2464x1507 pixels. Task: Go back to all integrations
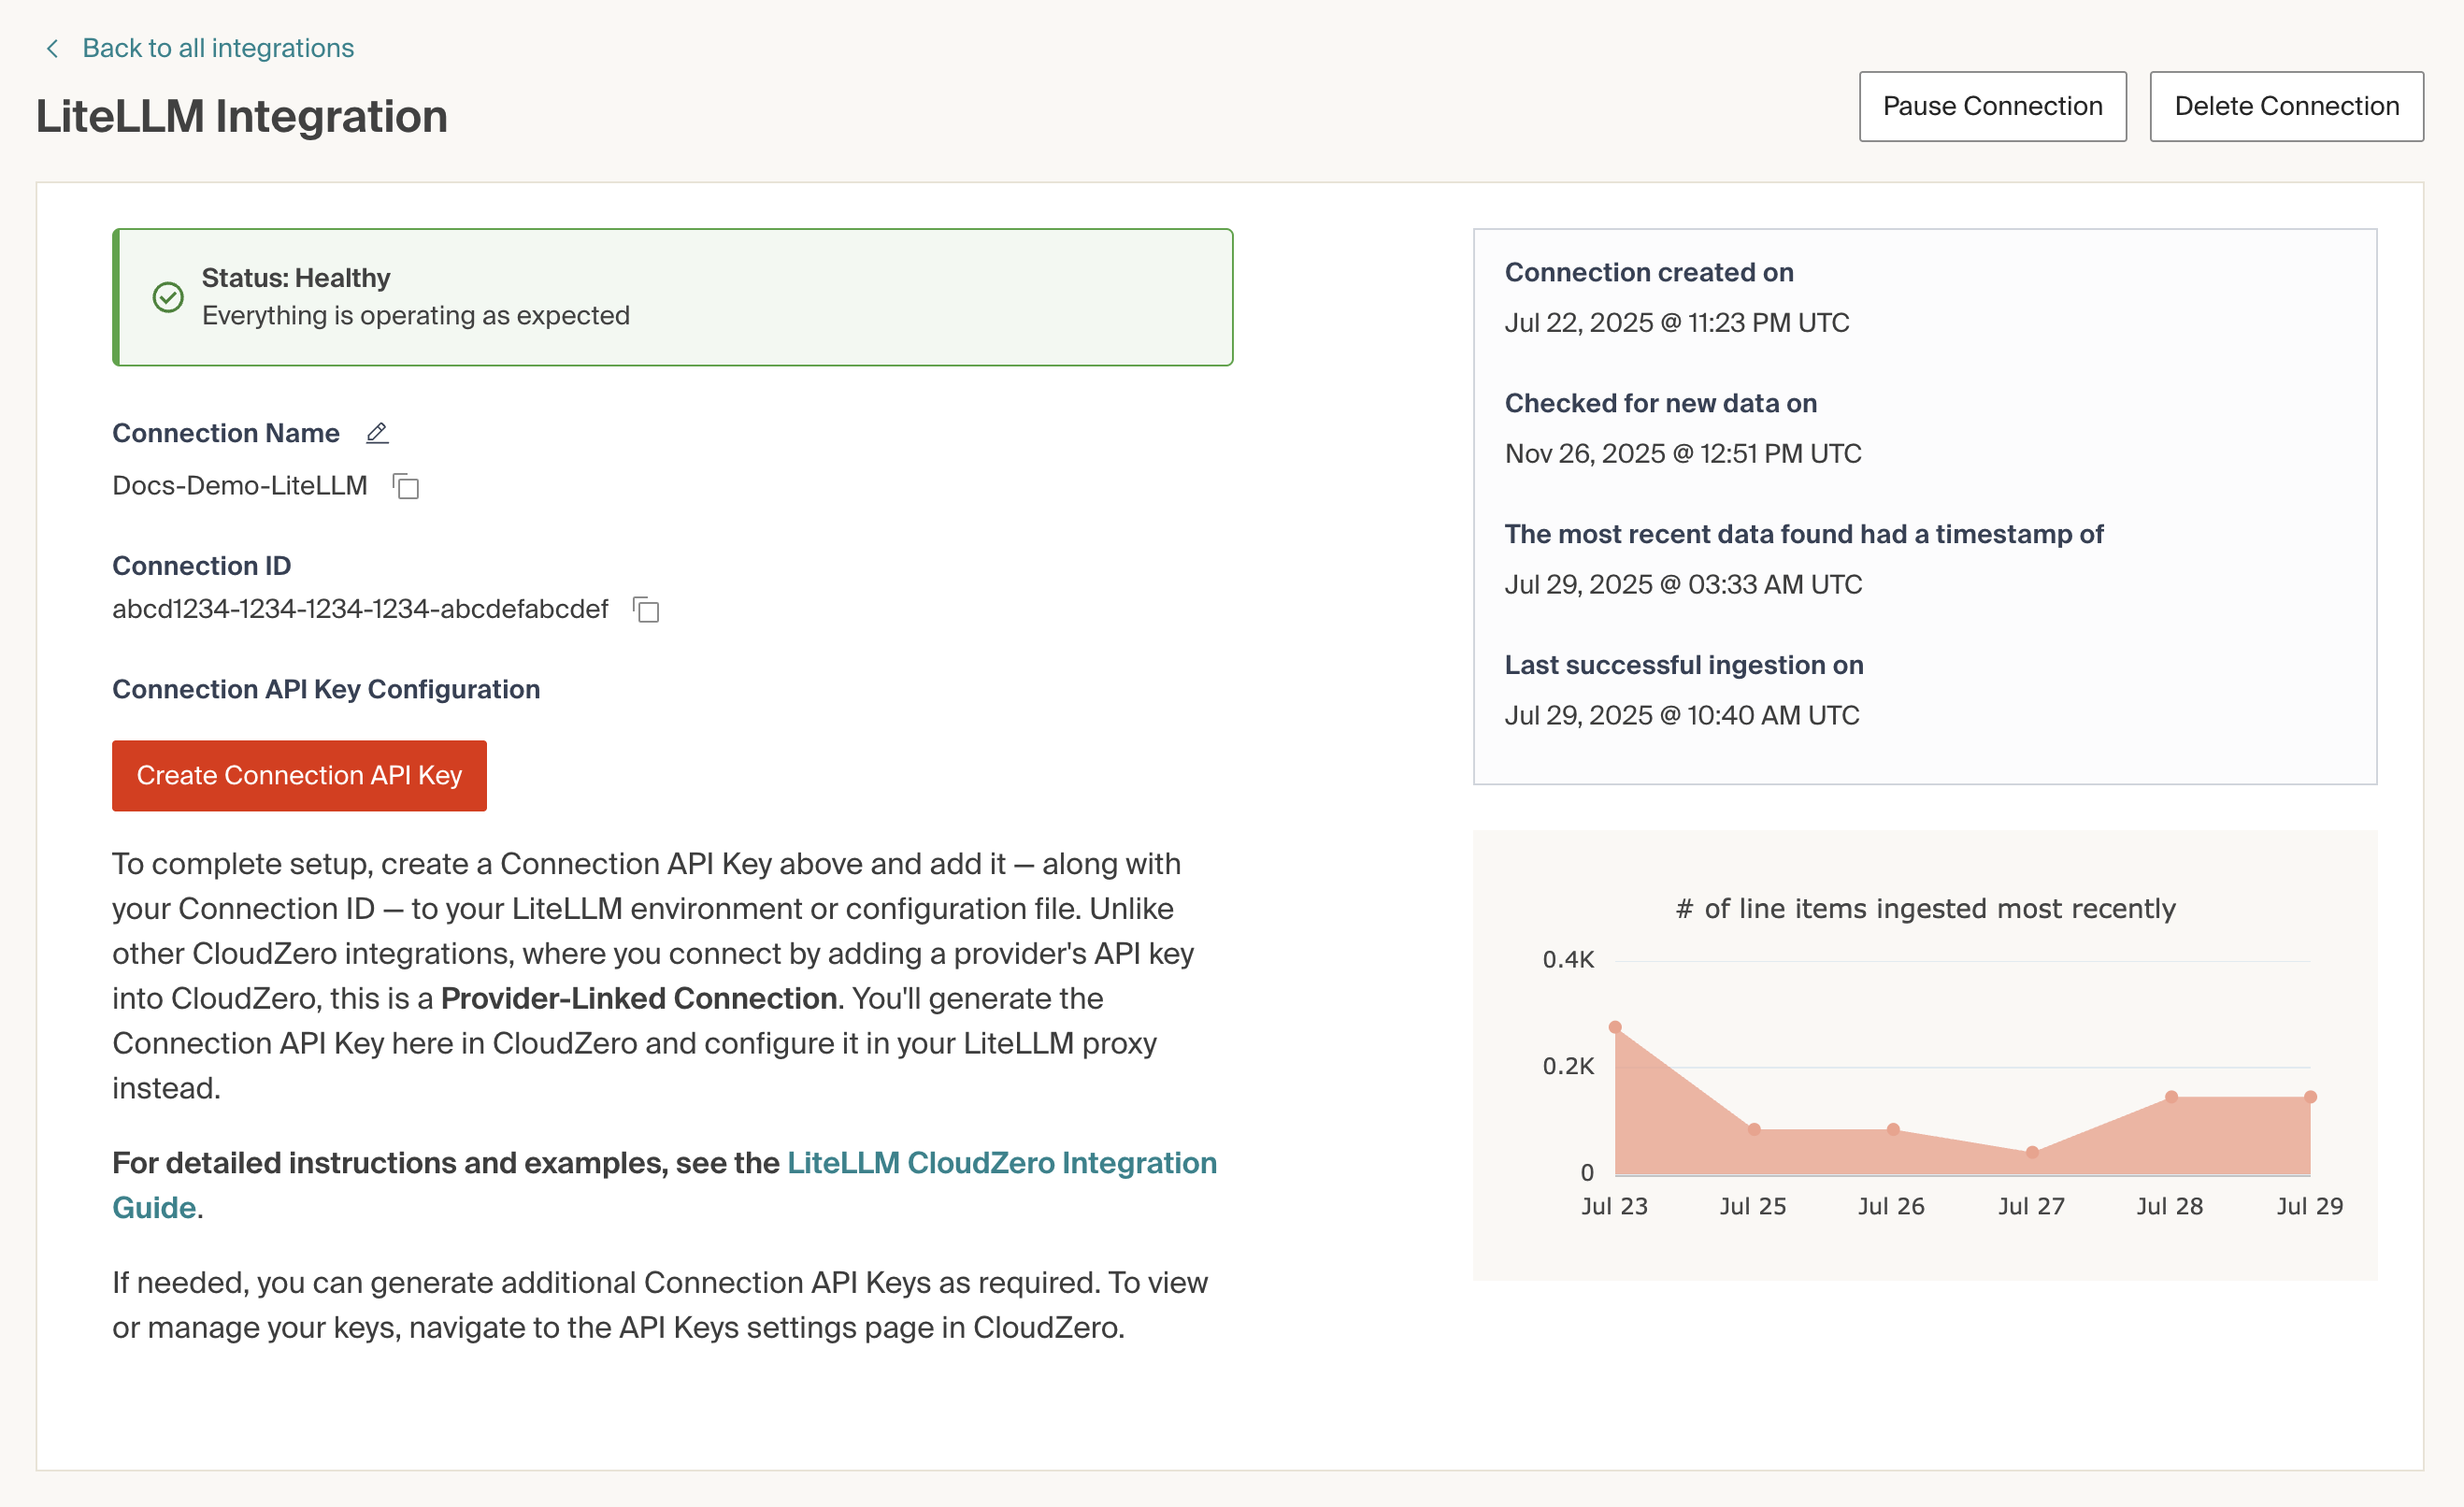point(217,48)
